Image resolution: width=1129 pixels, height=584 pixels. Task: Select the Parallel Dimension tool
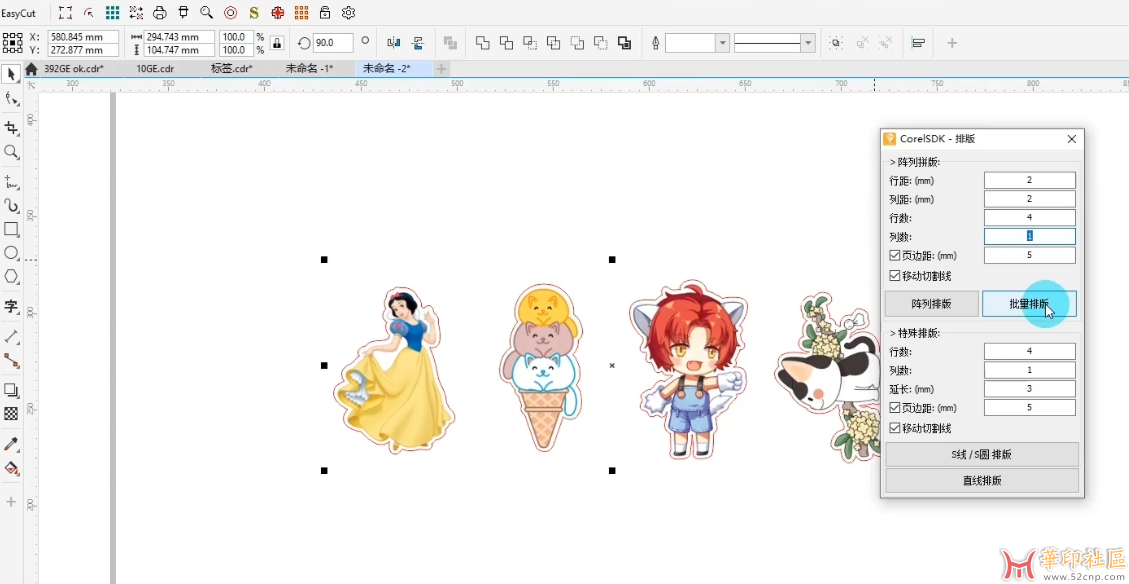[11, 336]
